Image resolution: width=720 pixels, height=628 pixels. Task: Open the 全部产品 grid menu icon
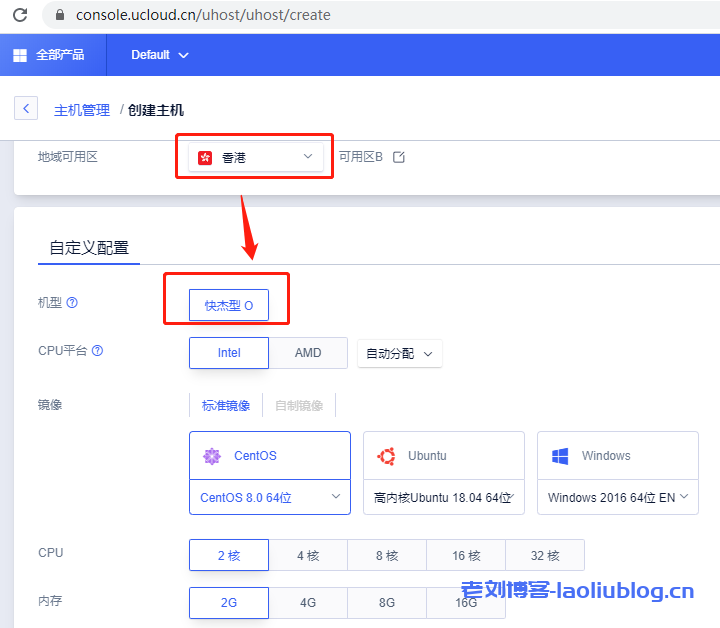click(x=20, y=55)
